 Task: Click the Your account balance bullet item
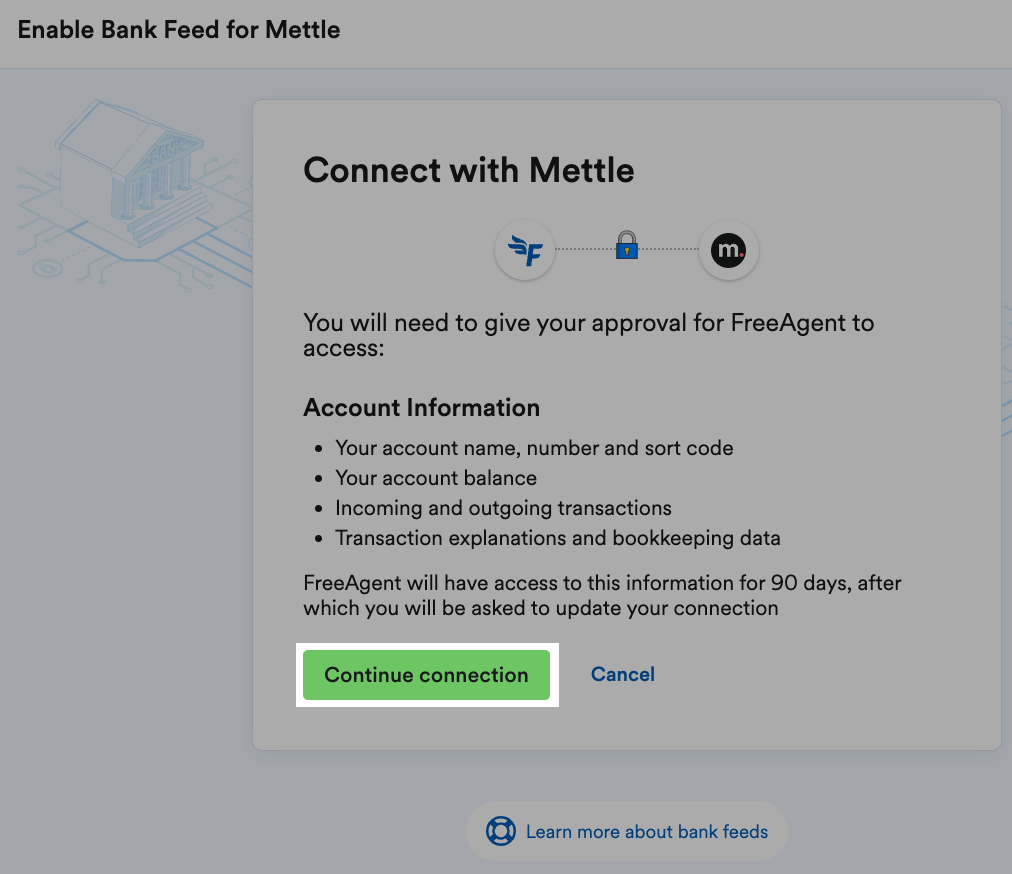click(436, 478)
